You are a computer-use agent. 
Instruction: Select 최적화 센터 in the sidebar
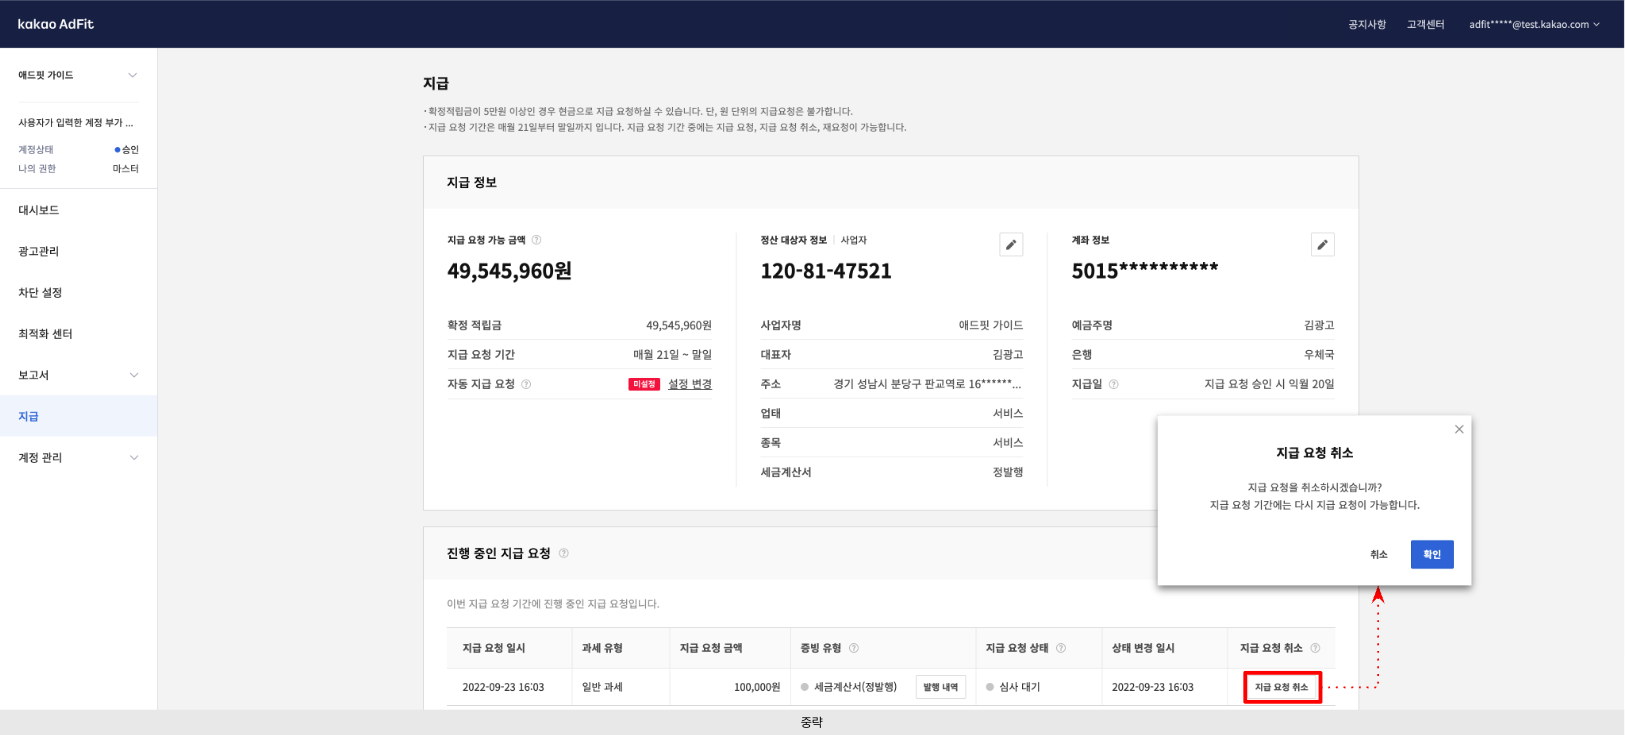(x=45, y=334)
